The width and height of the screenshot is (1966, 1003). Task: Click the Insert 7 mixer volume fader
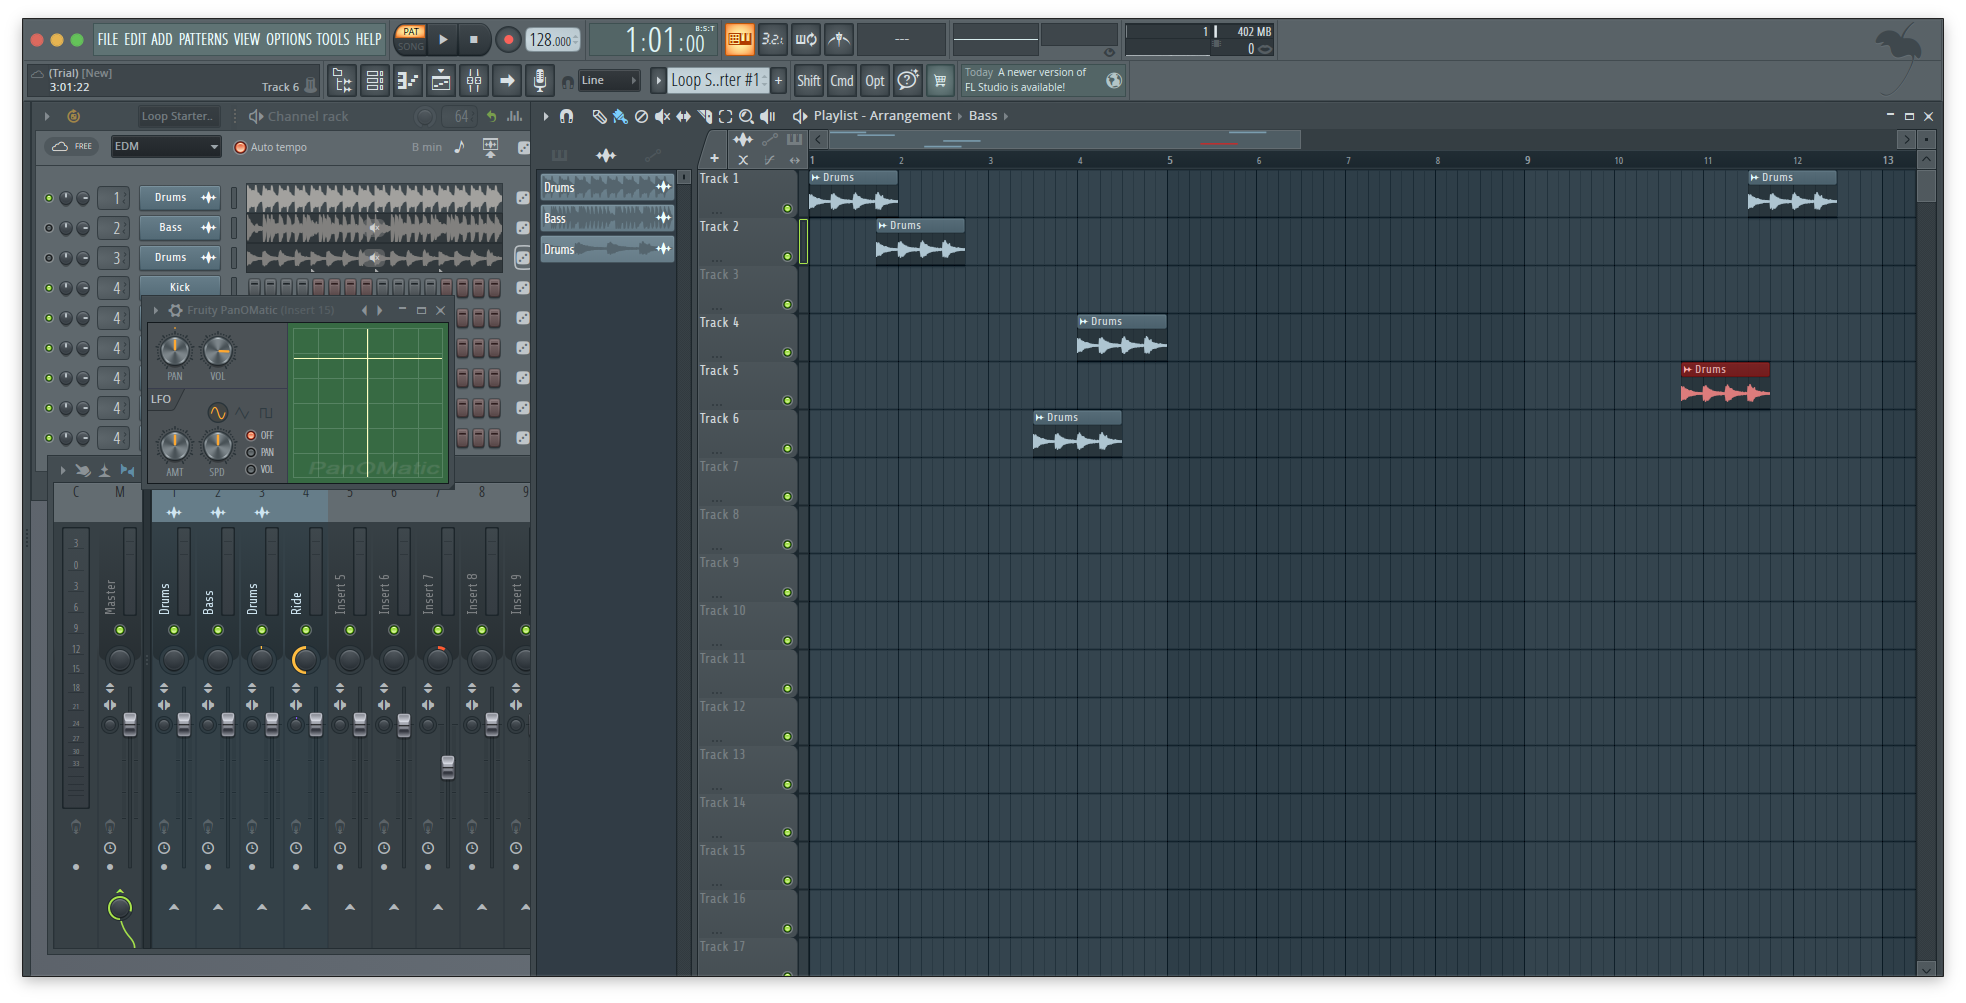point(448,767)
